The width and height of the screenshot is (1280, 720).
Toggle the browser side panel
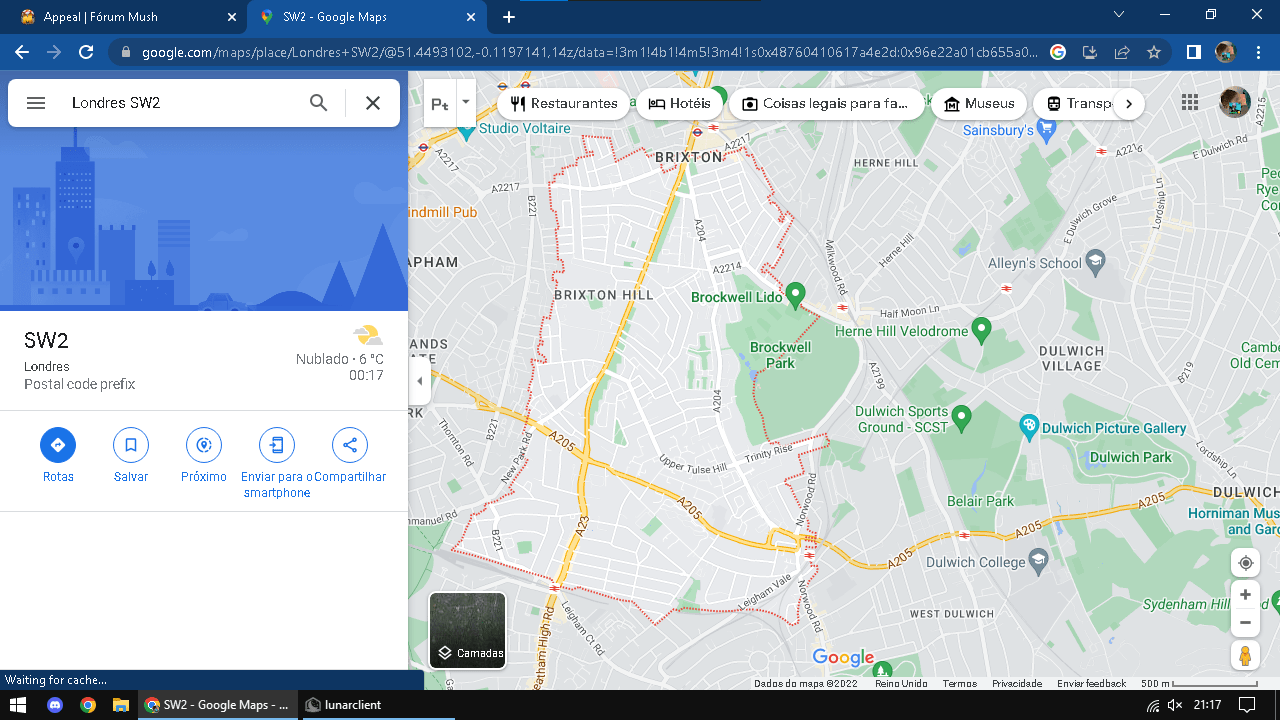click(1194, 52)
